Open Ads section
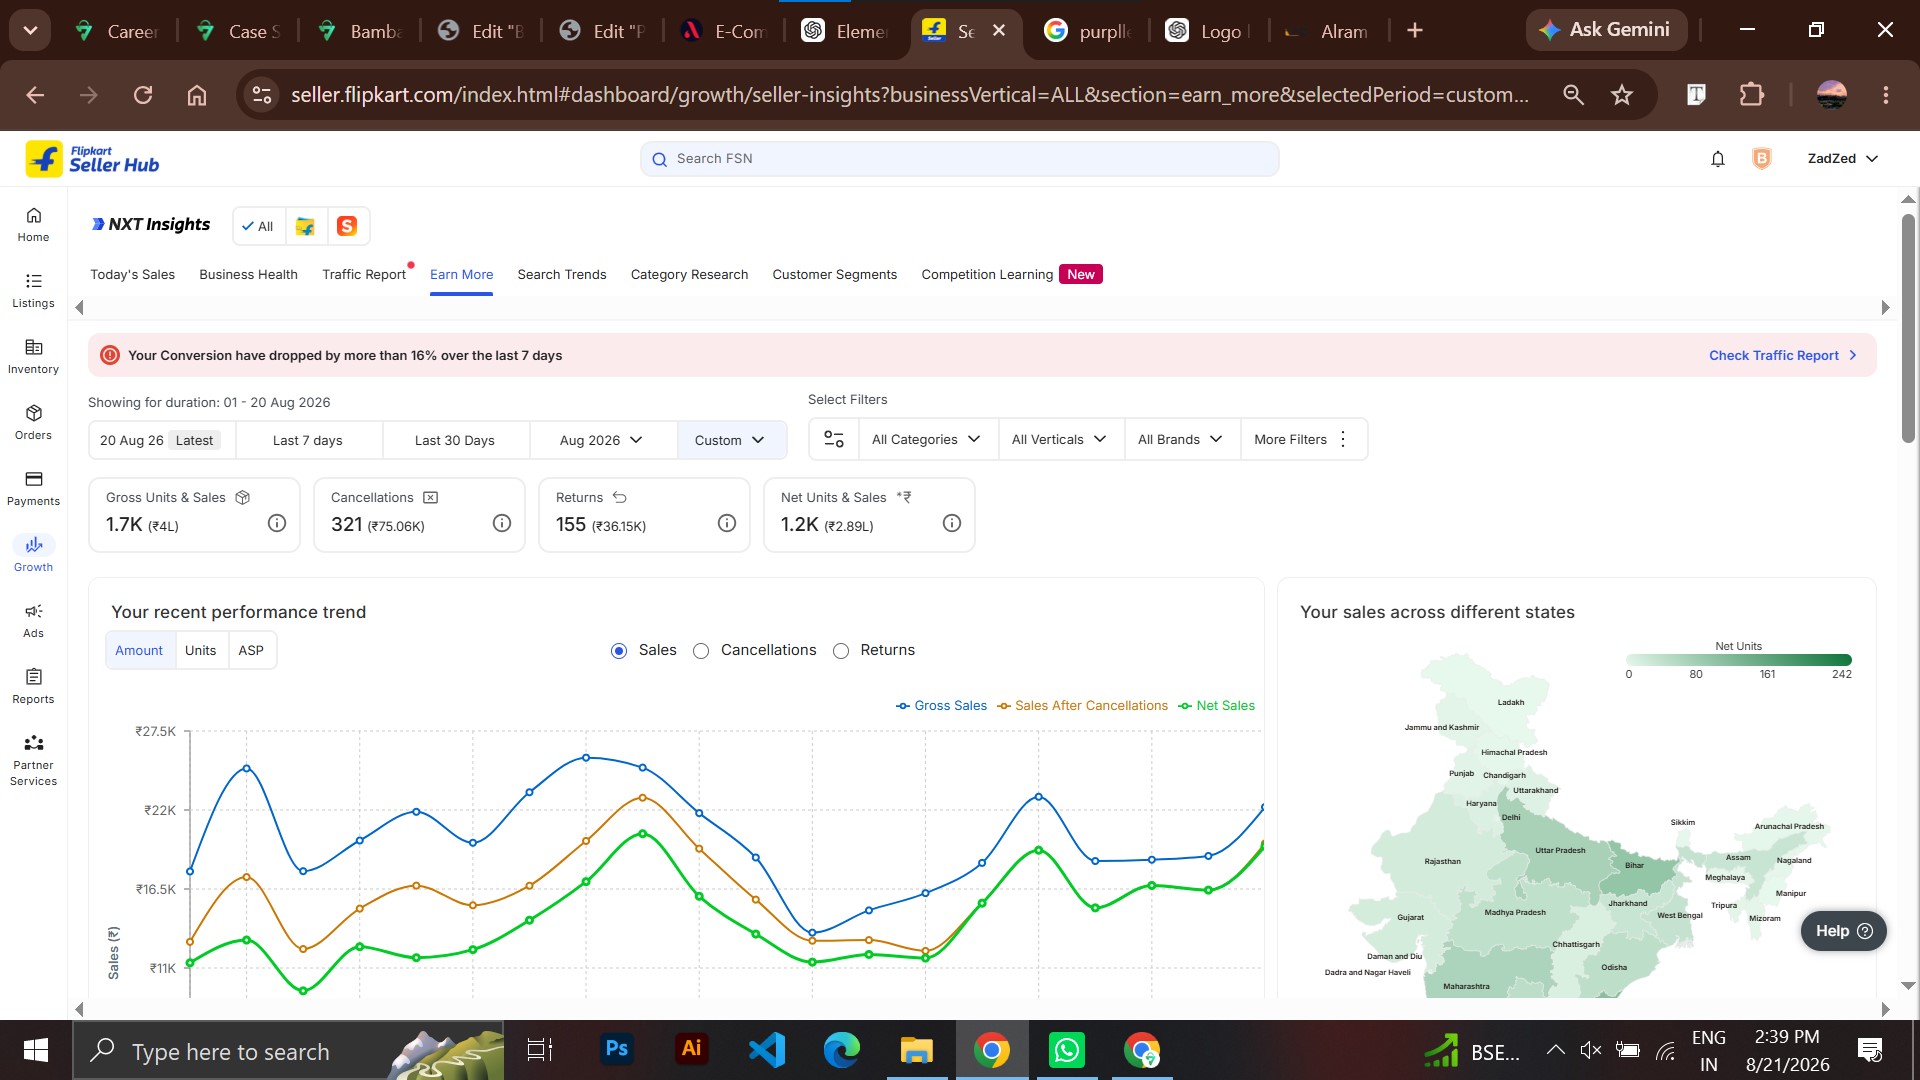Image resolution: width=1920 pixels, height=1080 pixels. [33, 621]
